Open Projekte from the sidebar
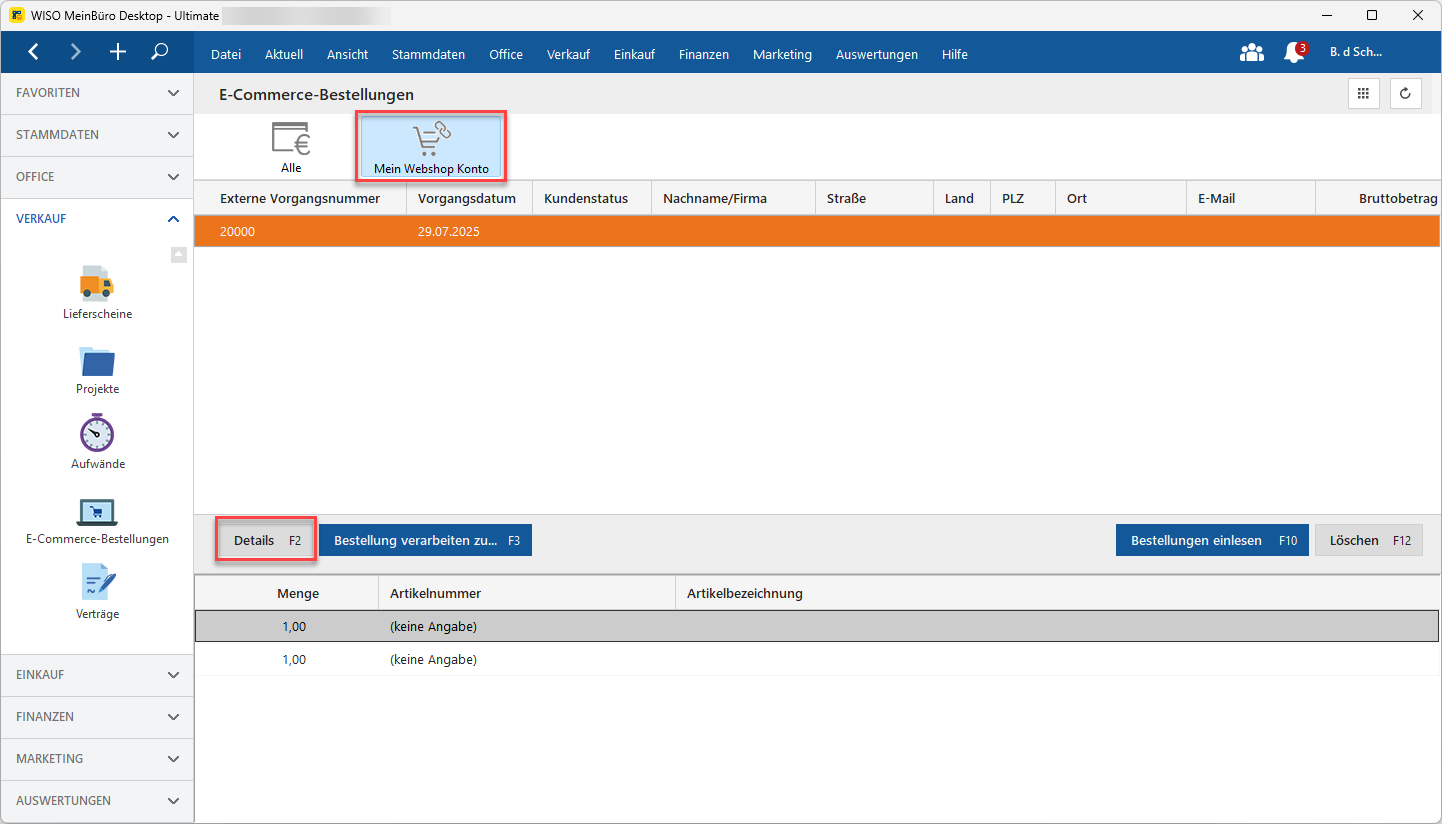The height and width of the screenshot is (824, 1442). (97, 370)
